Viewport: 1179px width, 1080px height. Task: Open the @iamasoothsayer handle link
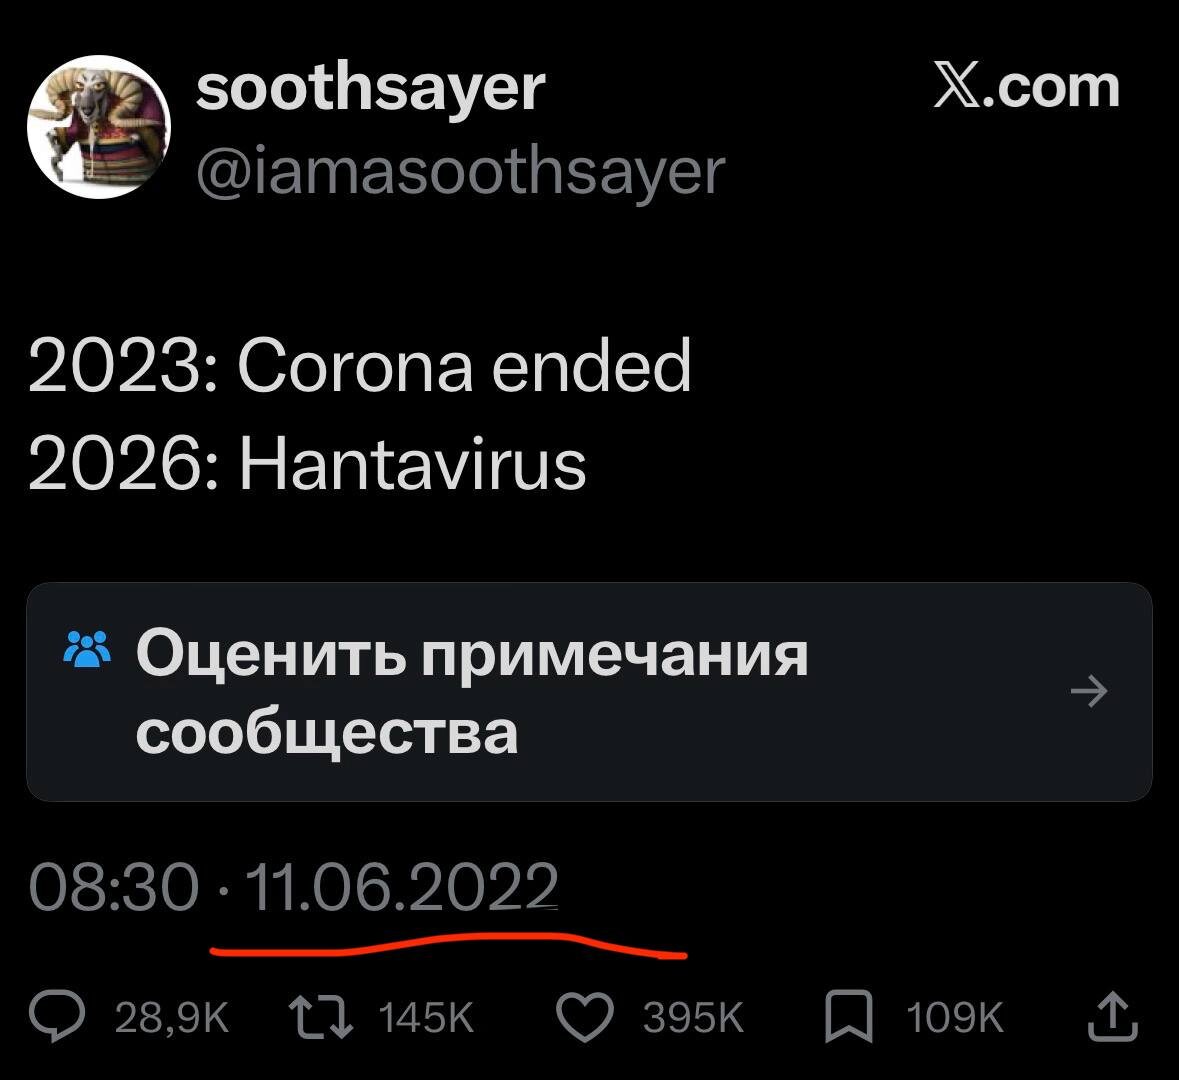[460, 174]
